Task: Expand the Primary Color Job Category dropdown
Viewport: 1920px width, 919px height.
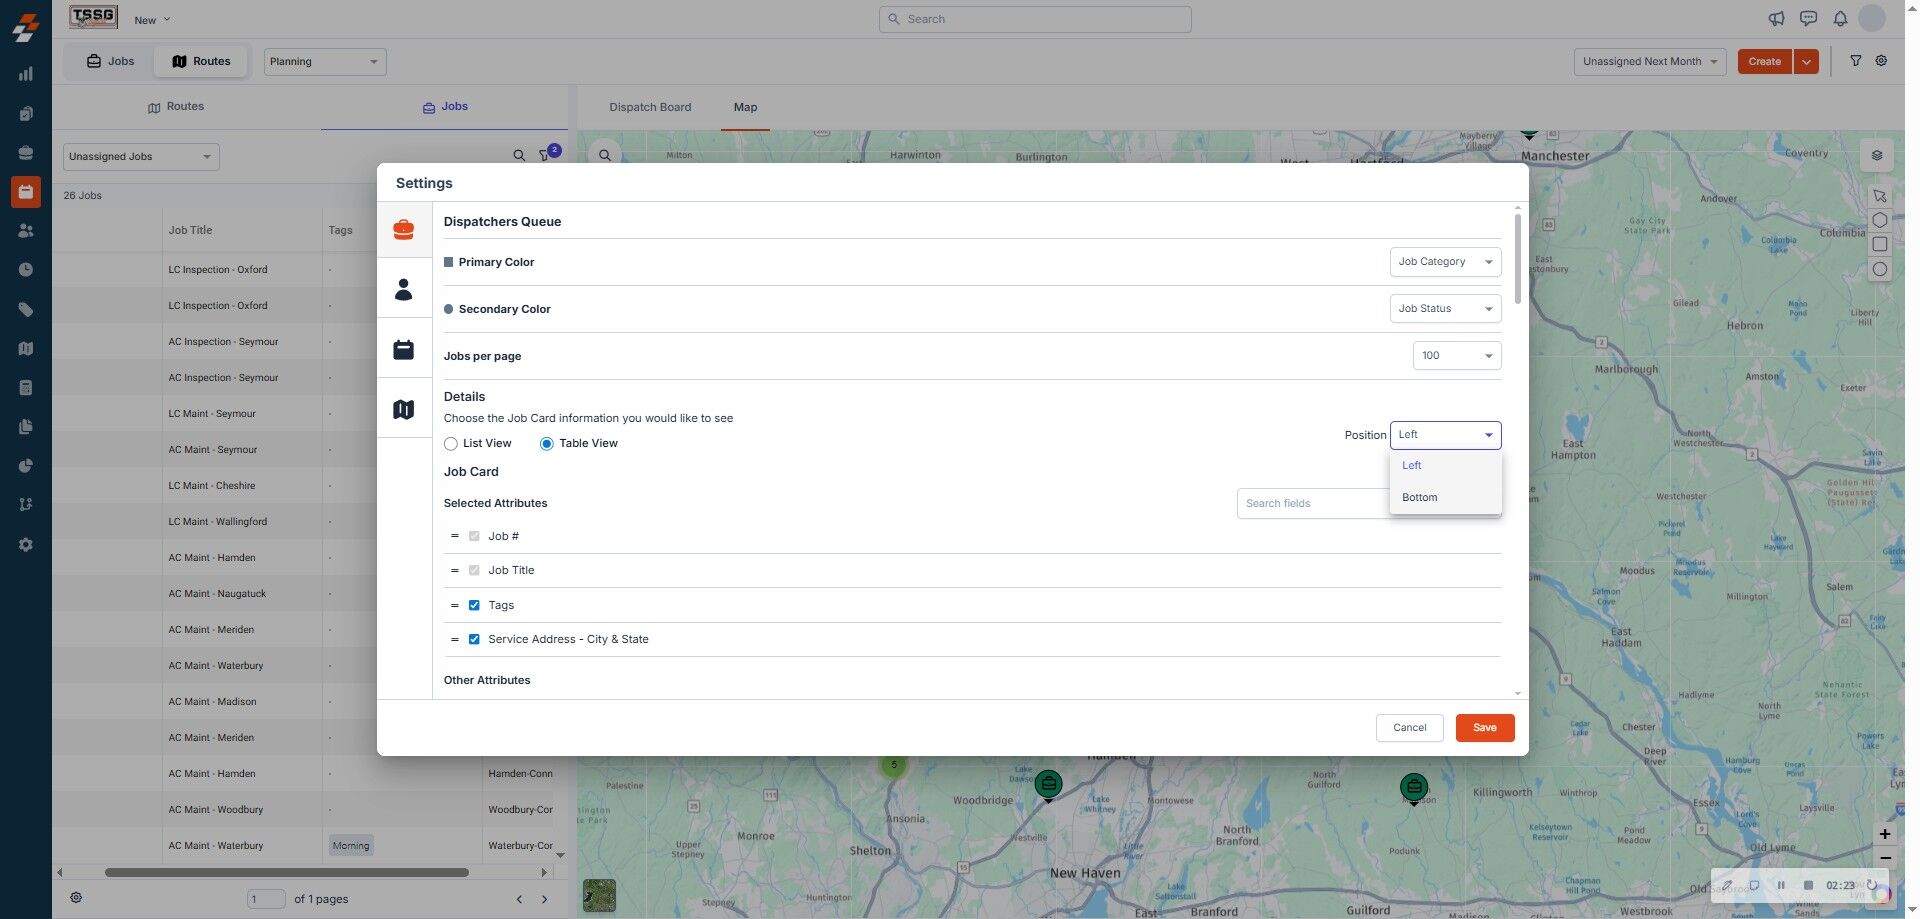Action: point(1445,262)
